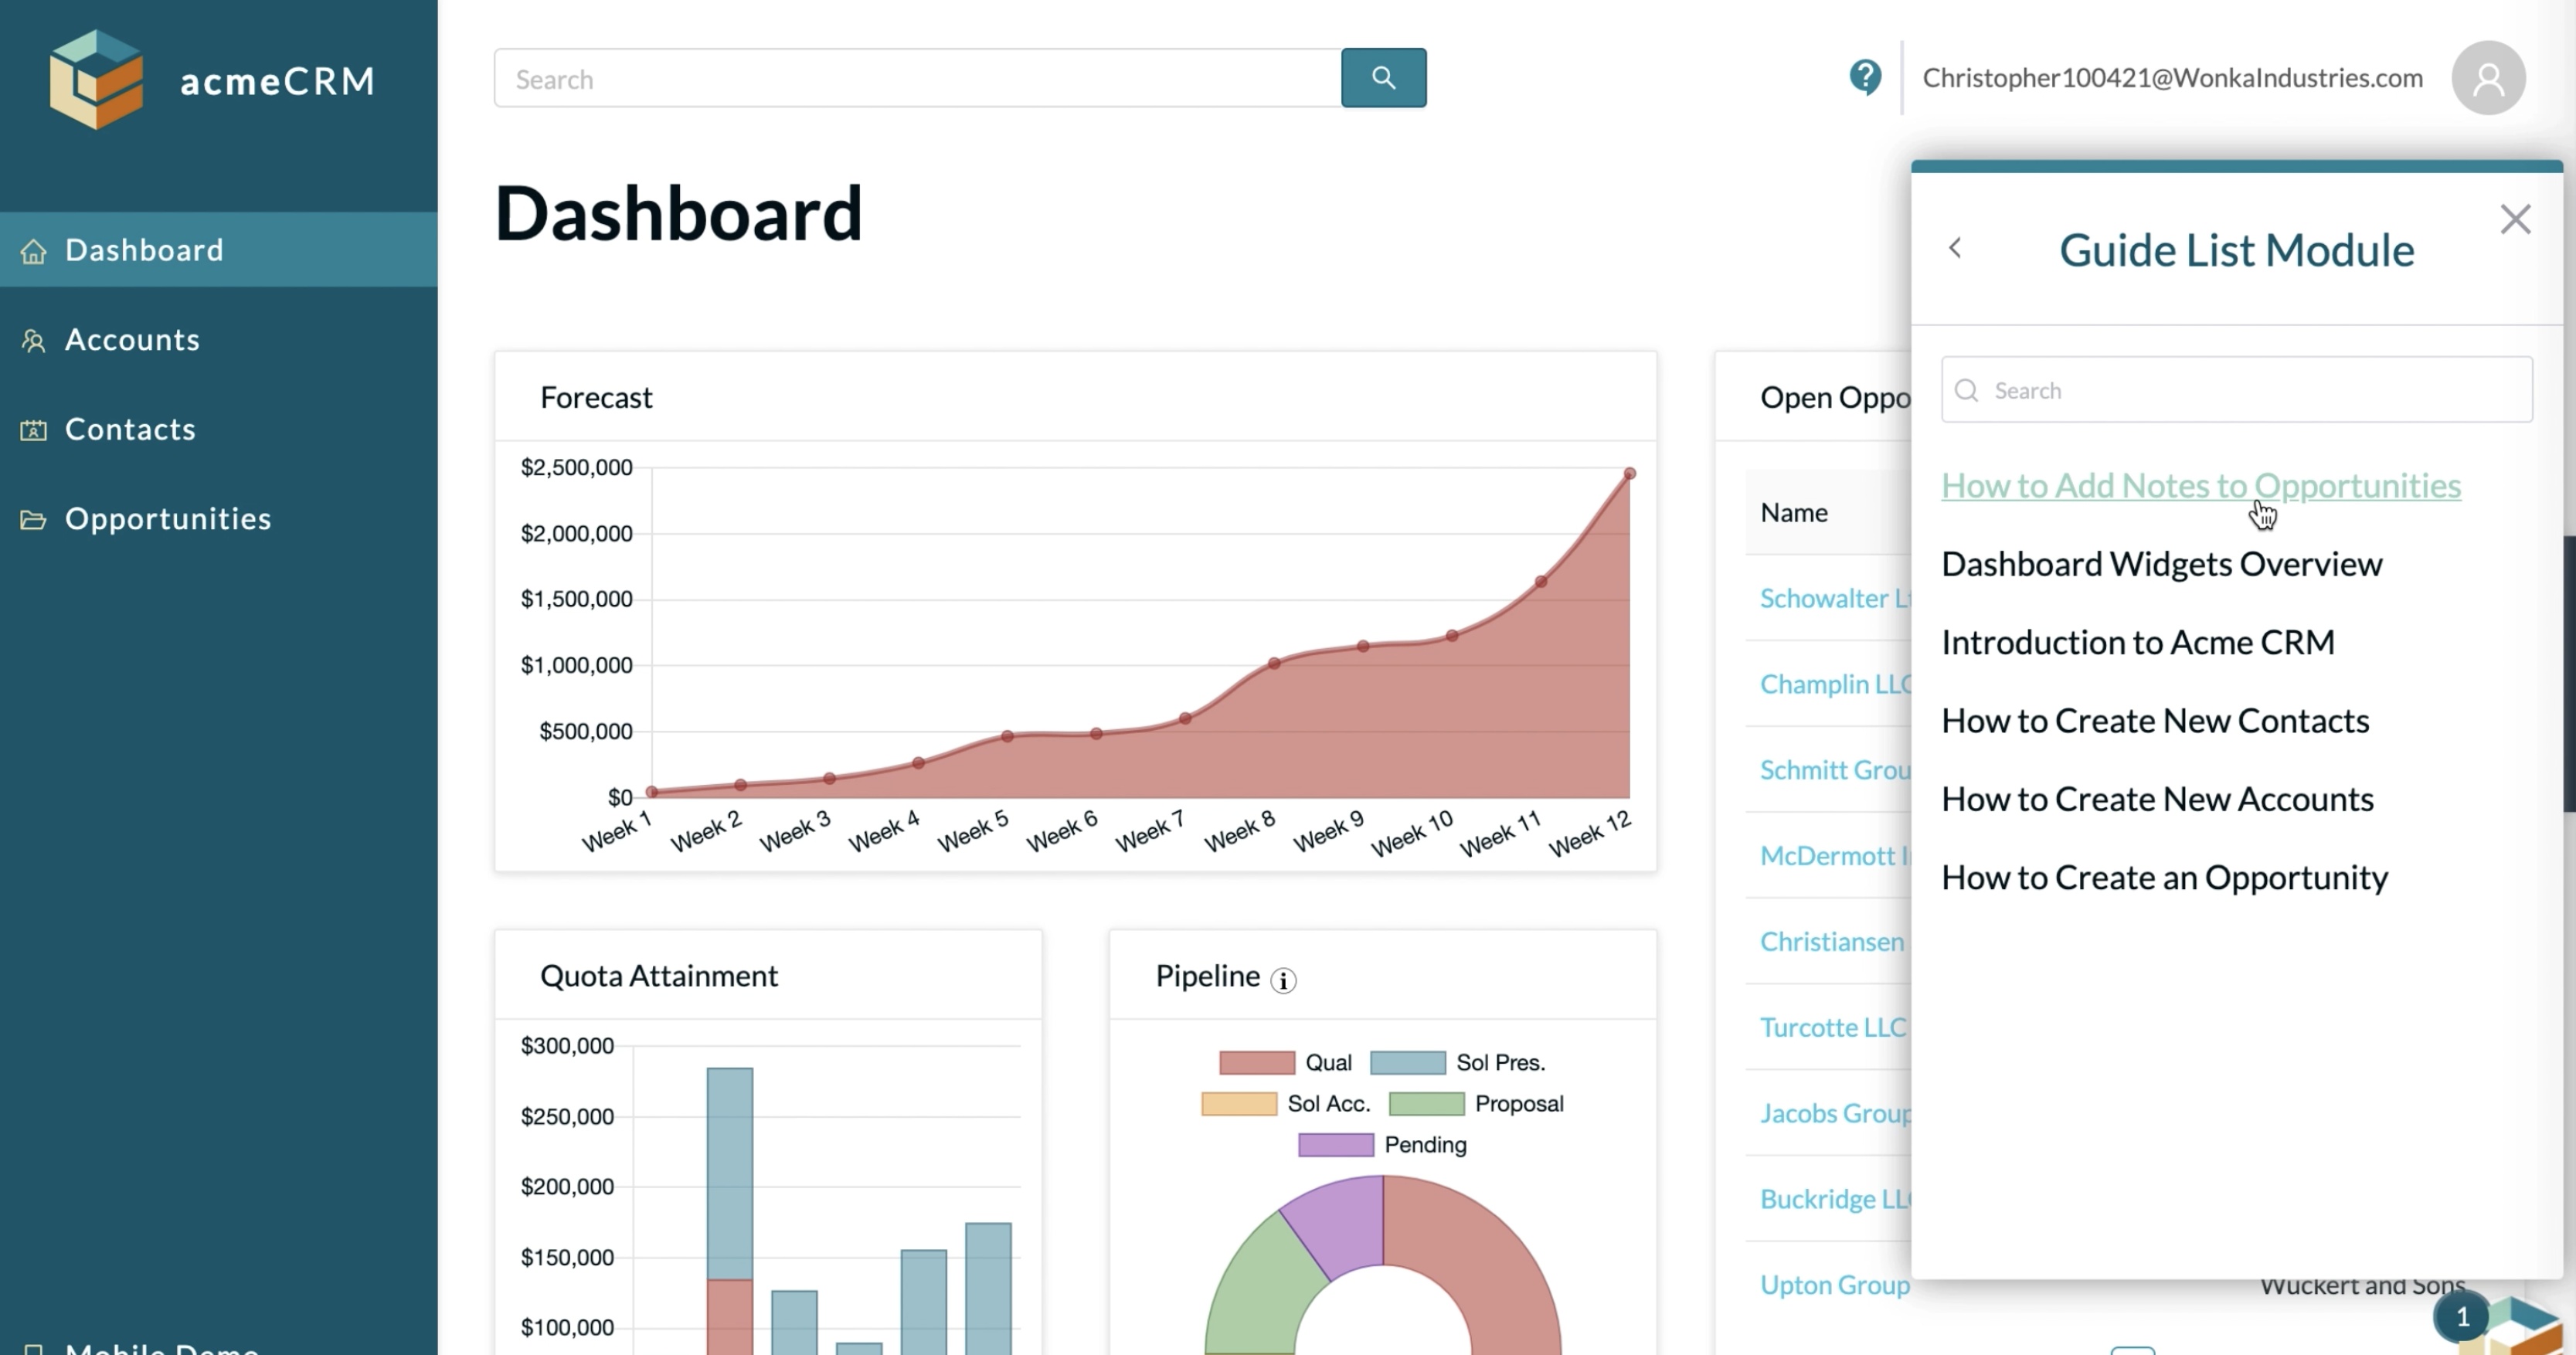The height and width of the screenshot is (1355, 2576).
Task: Click the Pipeline info icon
Action: 1283,980
